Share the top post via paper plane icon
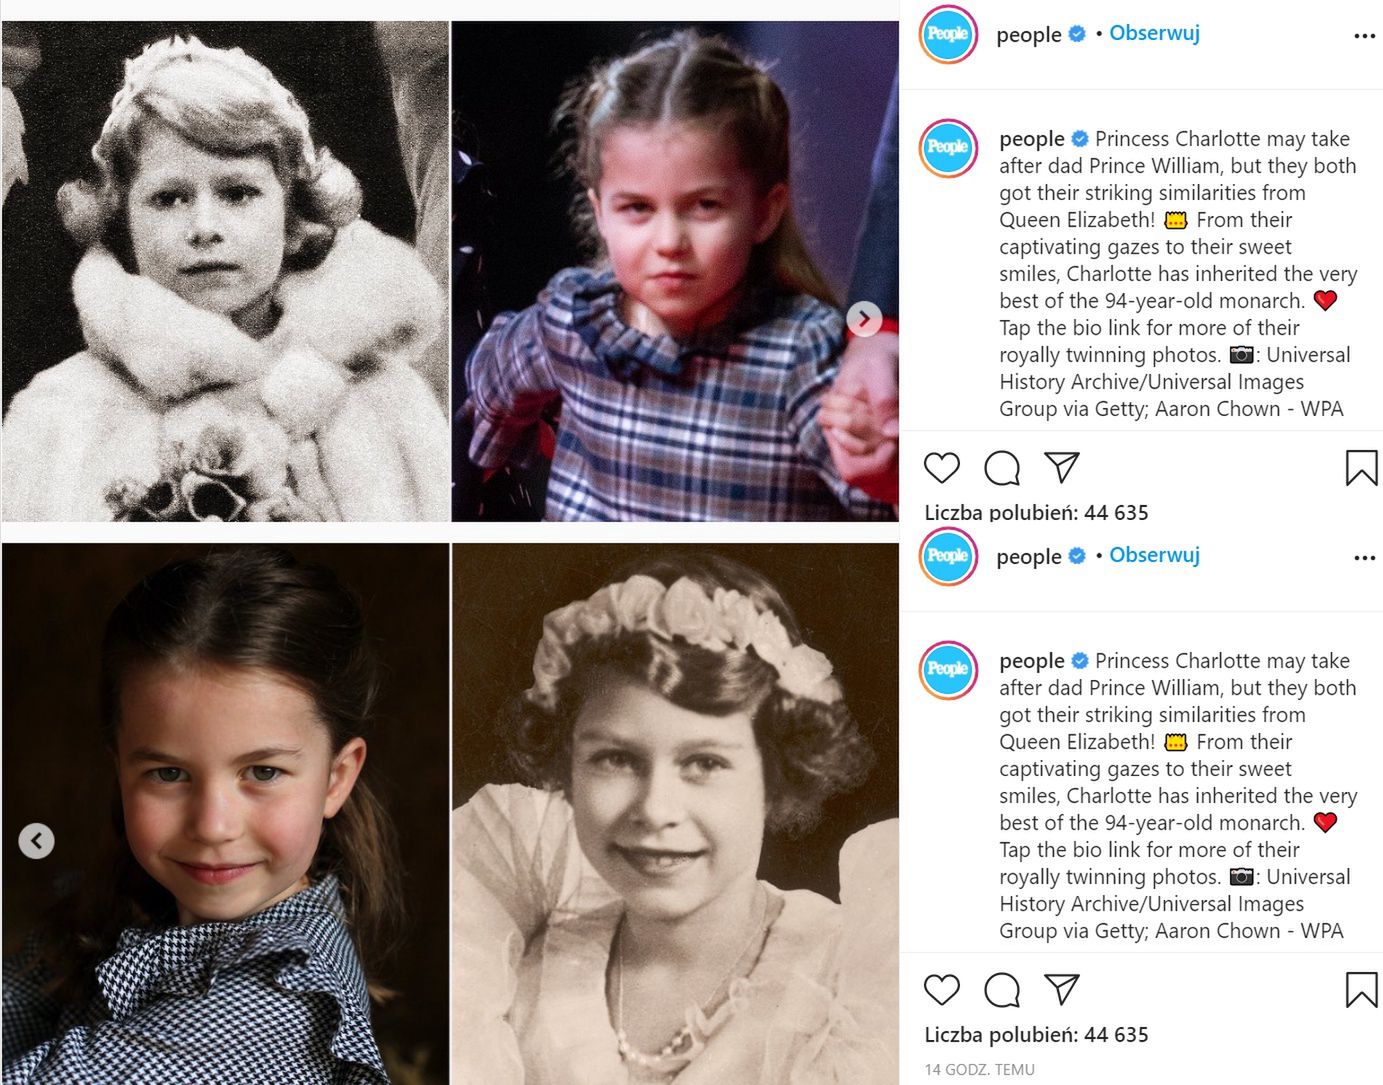The width and height of the screenshot is (1383, 1085). (1061, 467)
